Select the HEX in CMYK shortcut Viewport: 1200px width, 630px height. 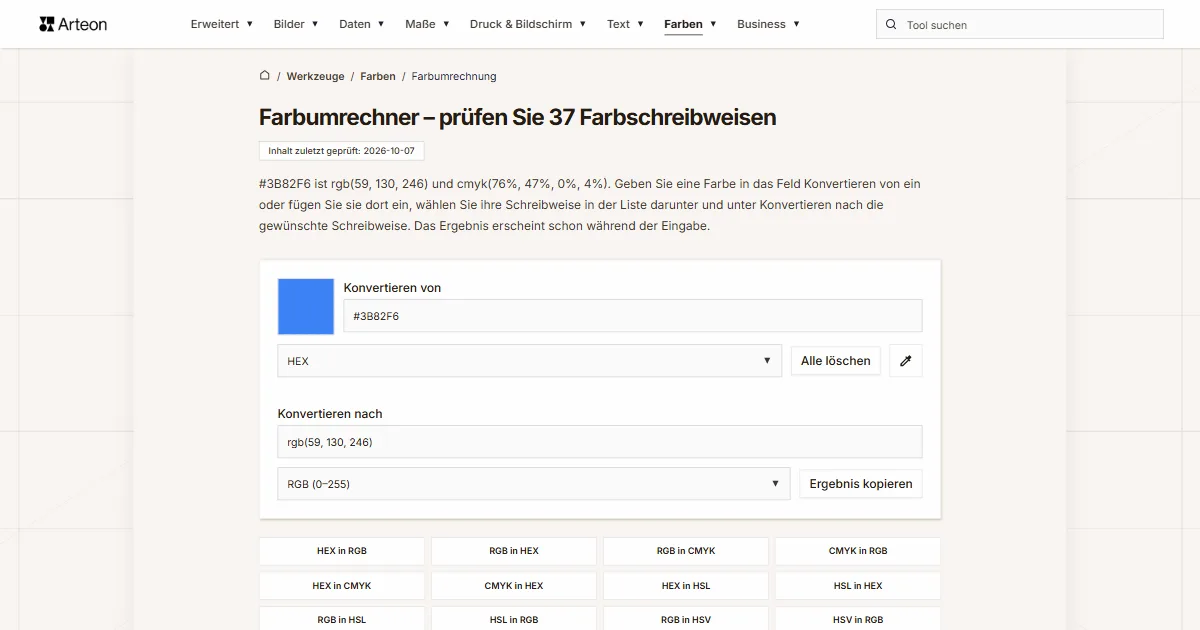click(342, 586)
